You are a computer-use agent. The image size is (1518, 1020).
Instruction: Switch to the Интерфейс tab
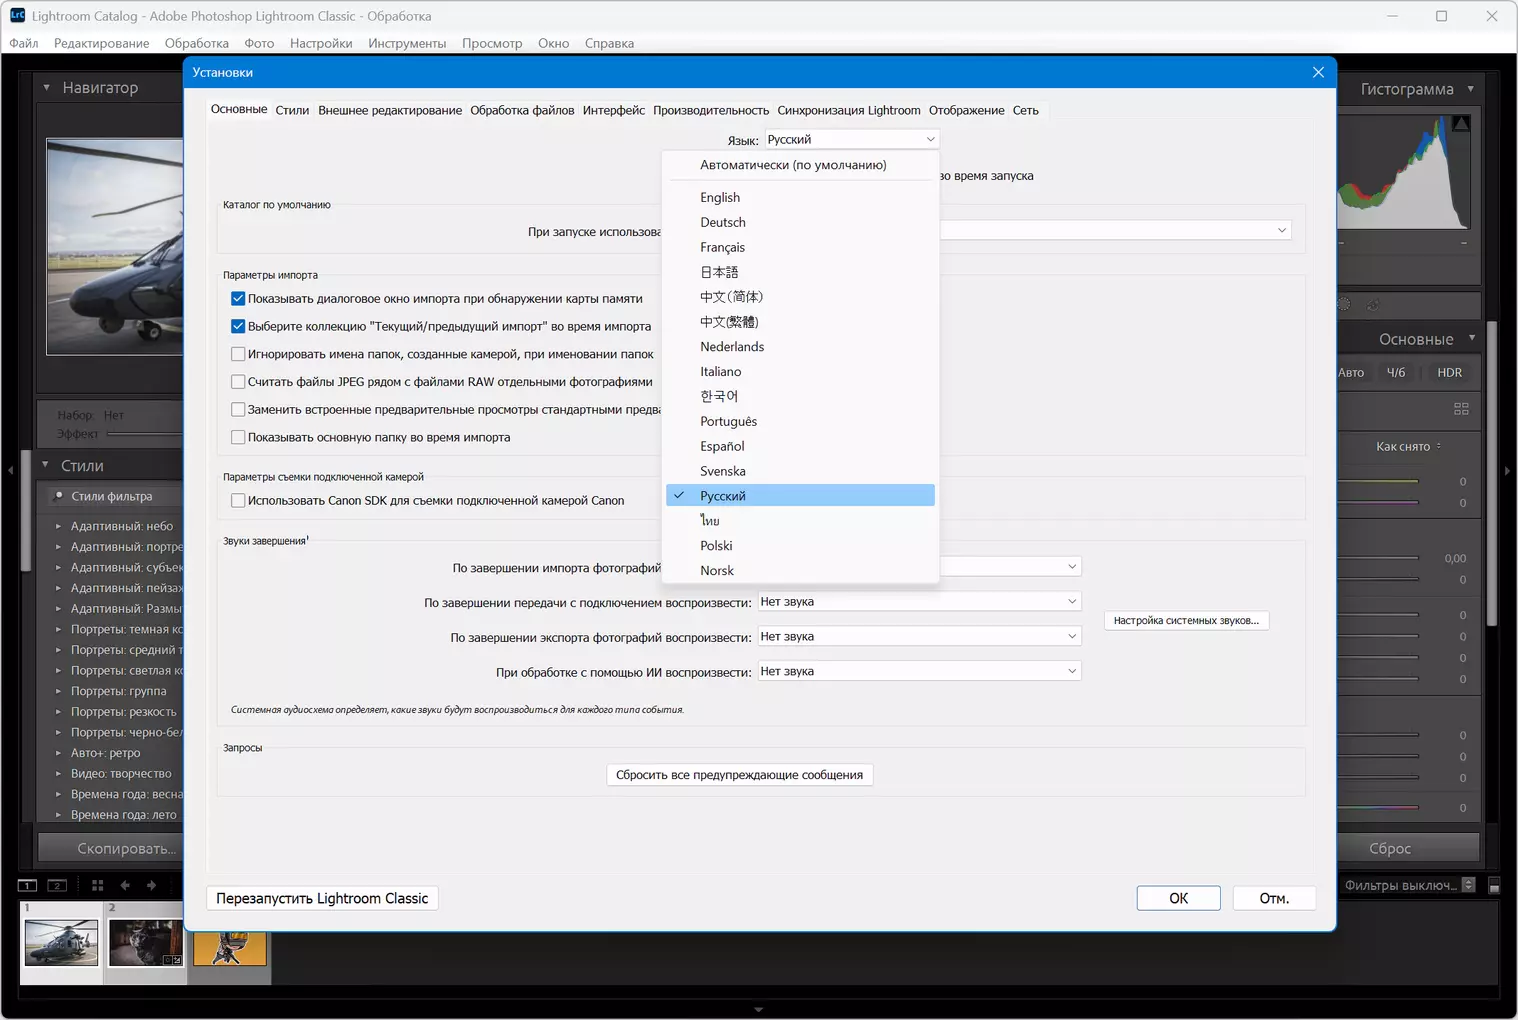[614, 110]
